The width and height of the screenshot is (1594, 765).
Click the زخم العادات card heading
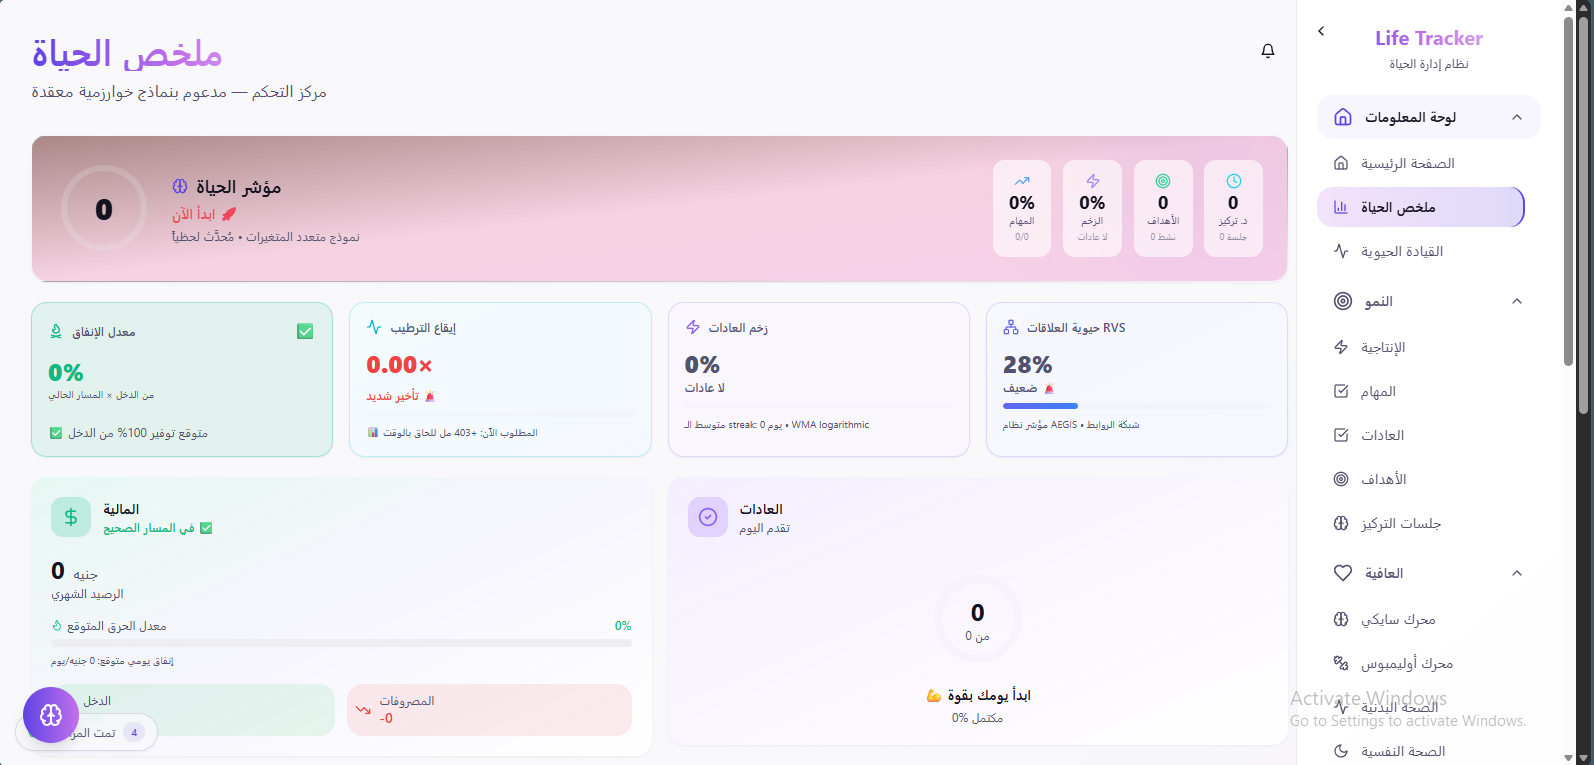738,328
